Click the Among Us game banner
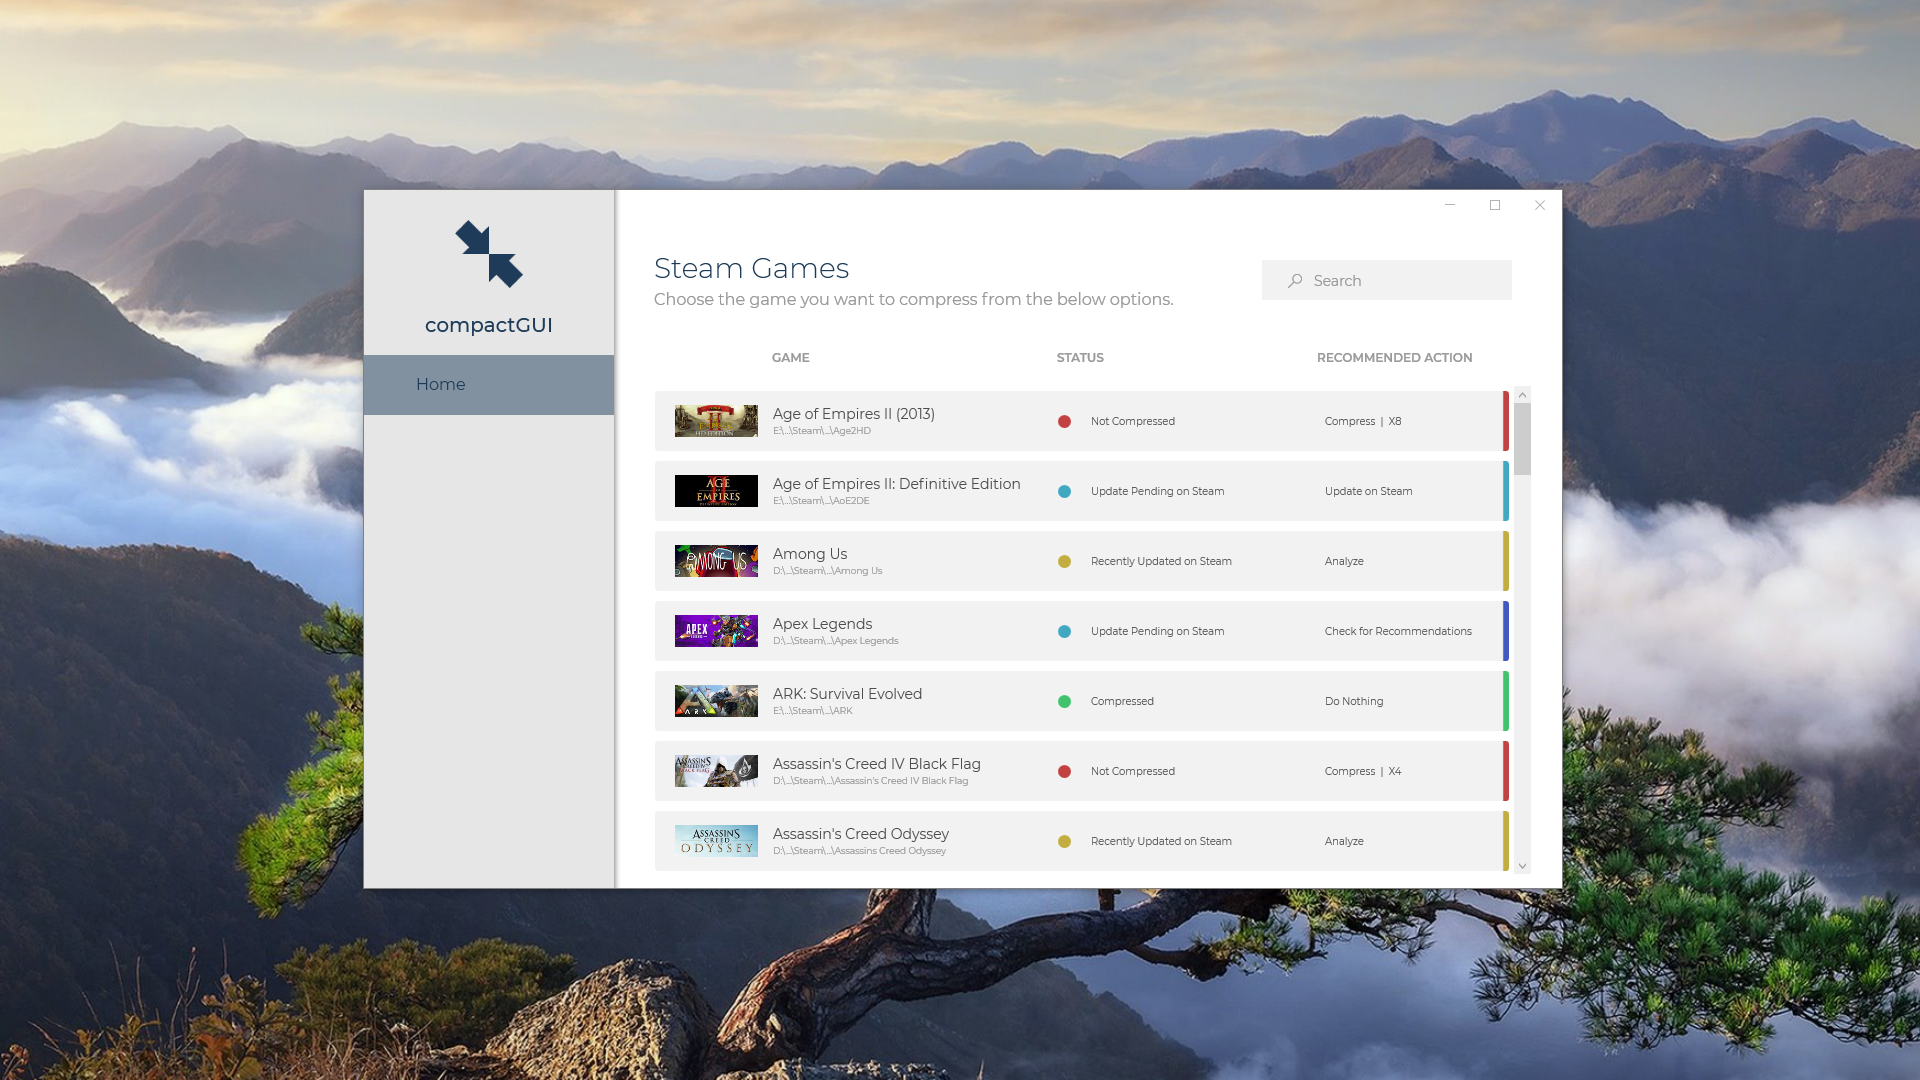The width and height of the screenshot is (1920, 1080). point(716,561)
